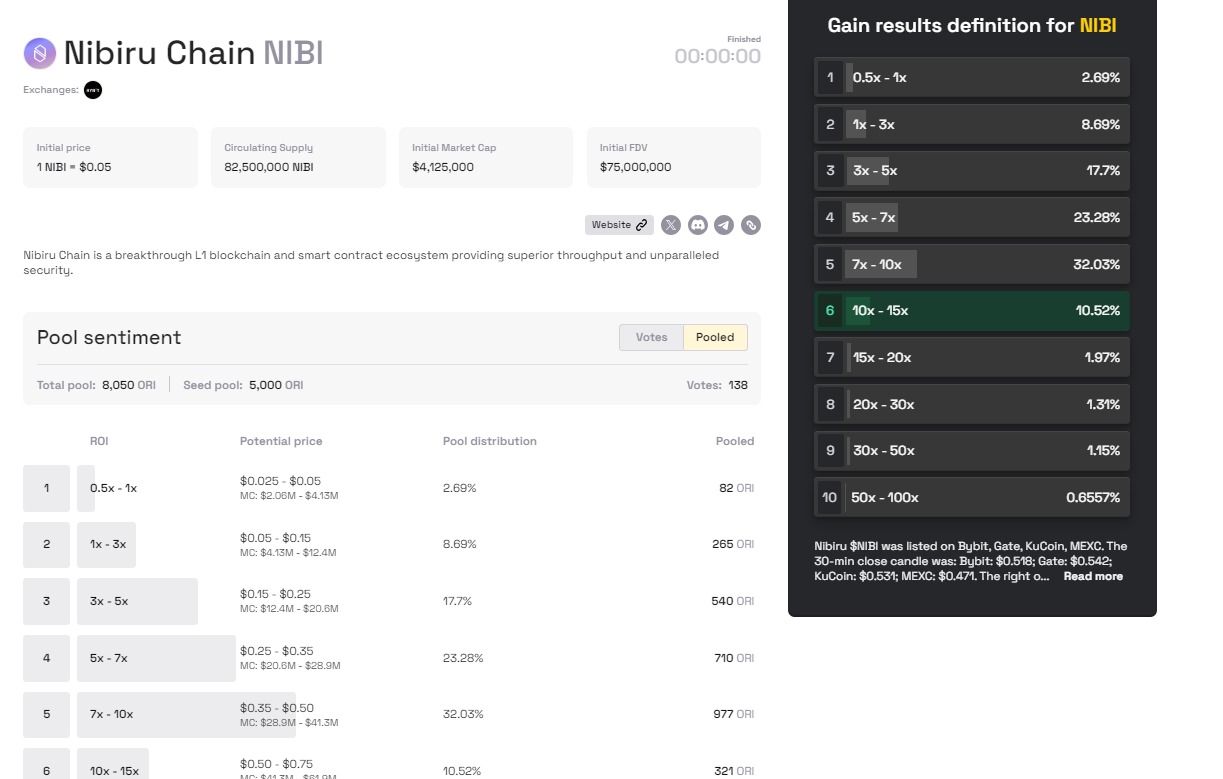Select gain result row 50x - 100x

972,497
